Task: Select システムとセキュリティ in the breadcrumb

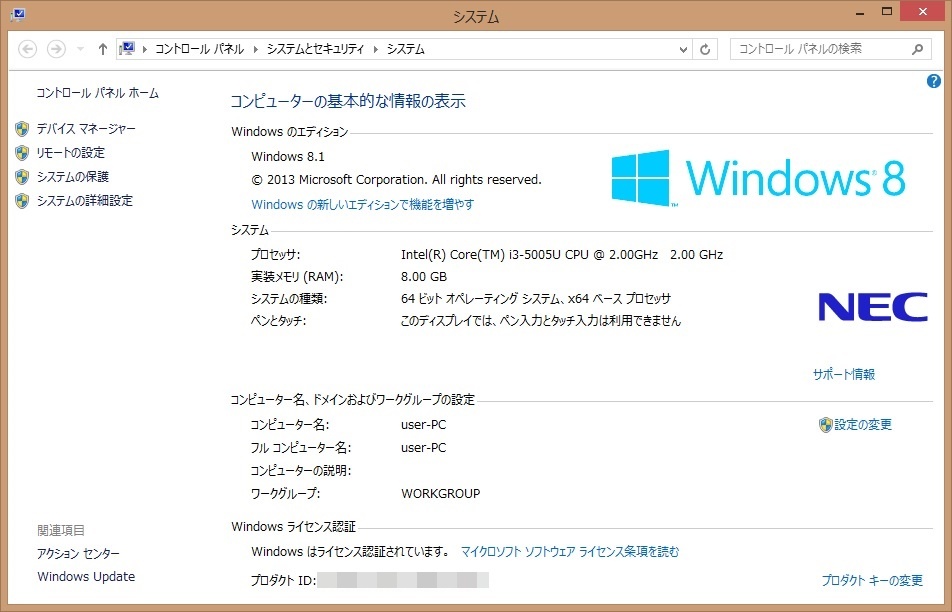Action: point(315,49)
